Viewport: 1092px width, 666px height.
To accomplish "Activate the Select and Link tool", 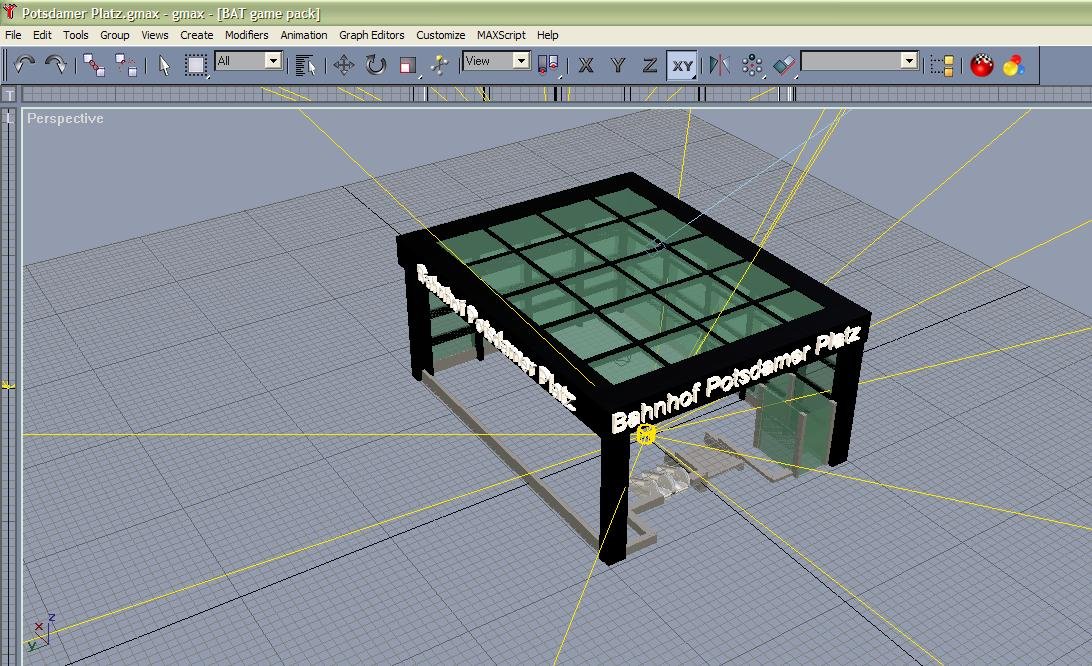I will click(94, 65).
